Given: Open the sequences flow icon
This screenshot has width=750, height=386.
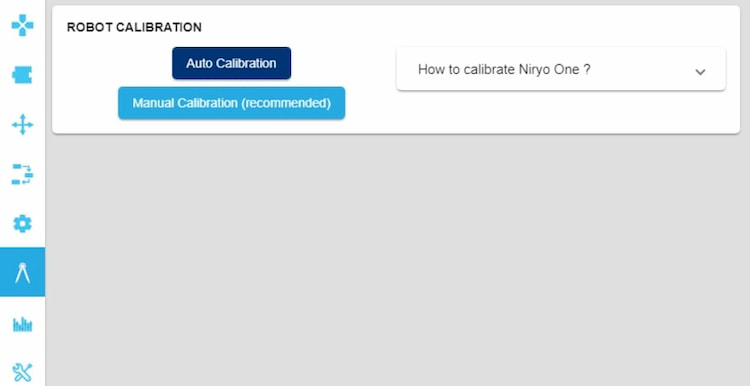Looking at the screenshot, I should (x=22, y=175).
